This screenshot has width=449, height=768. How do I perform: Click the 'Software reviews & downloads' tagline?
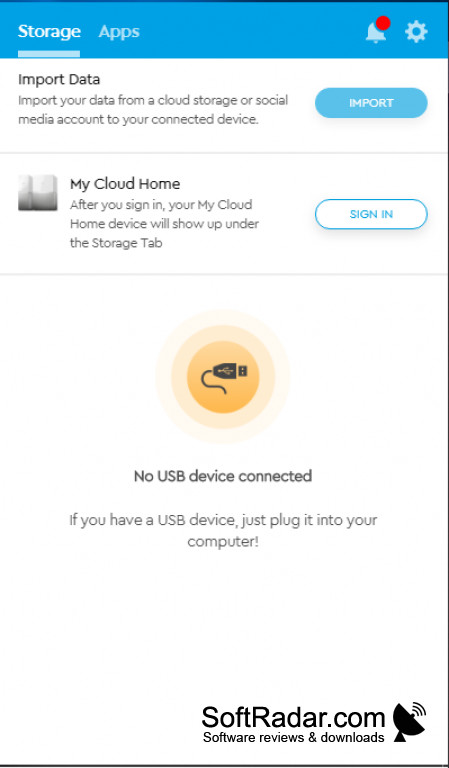294,737
